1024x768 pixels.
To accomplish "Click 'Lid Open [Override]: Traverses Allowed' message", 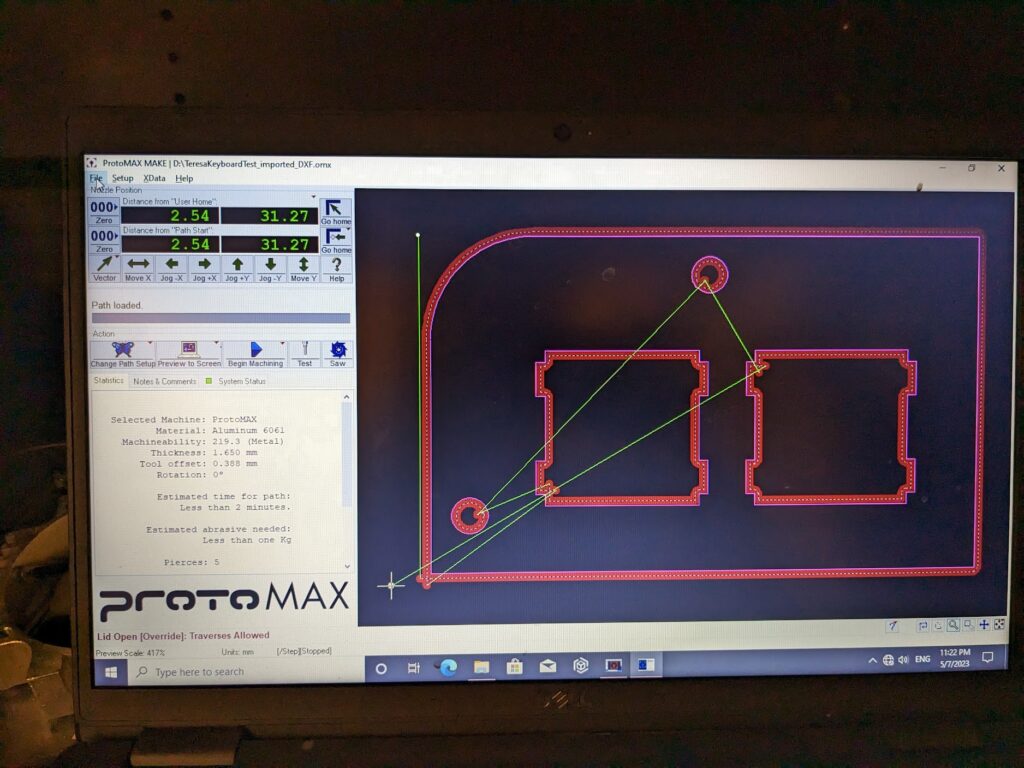I will [x=183, y=635].
